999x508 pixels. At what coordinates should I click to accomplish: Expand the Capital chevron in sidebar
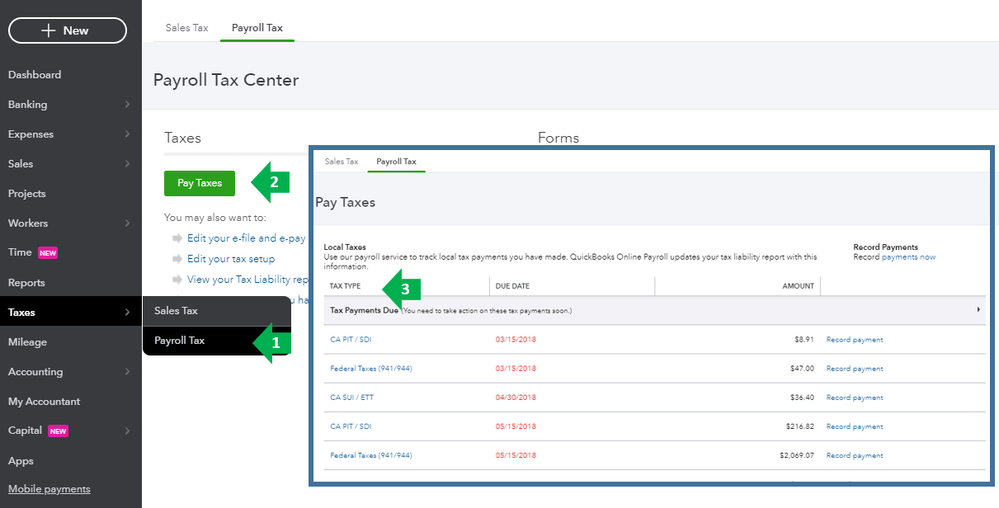pyautogui.click(x=127, y=431)
